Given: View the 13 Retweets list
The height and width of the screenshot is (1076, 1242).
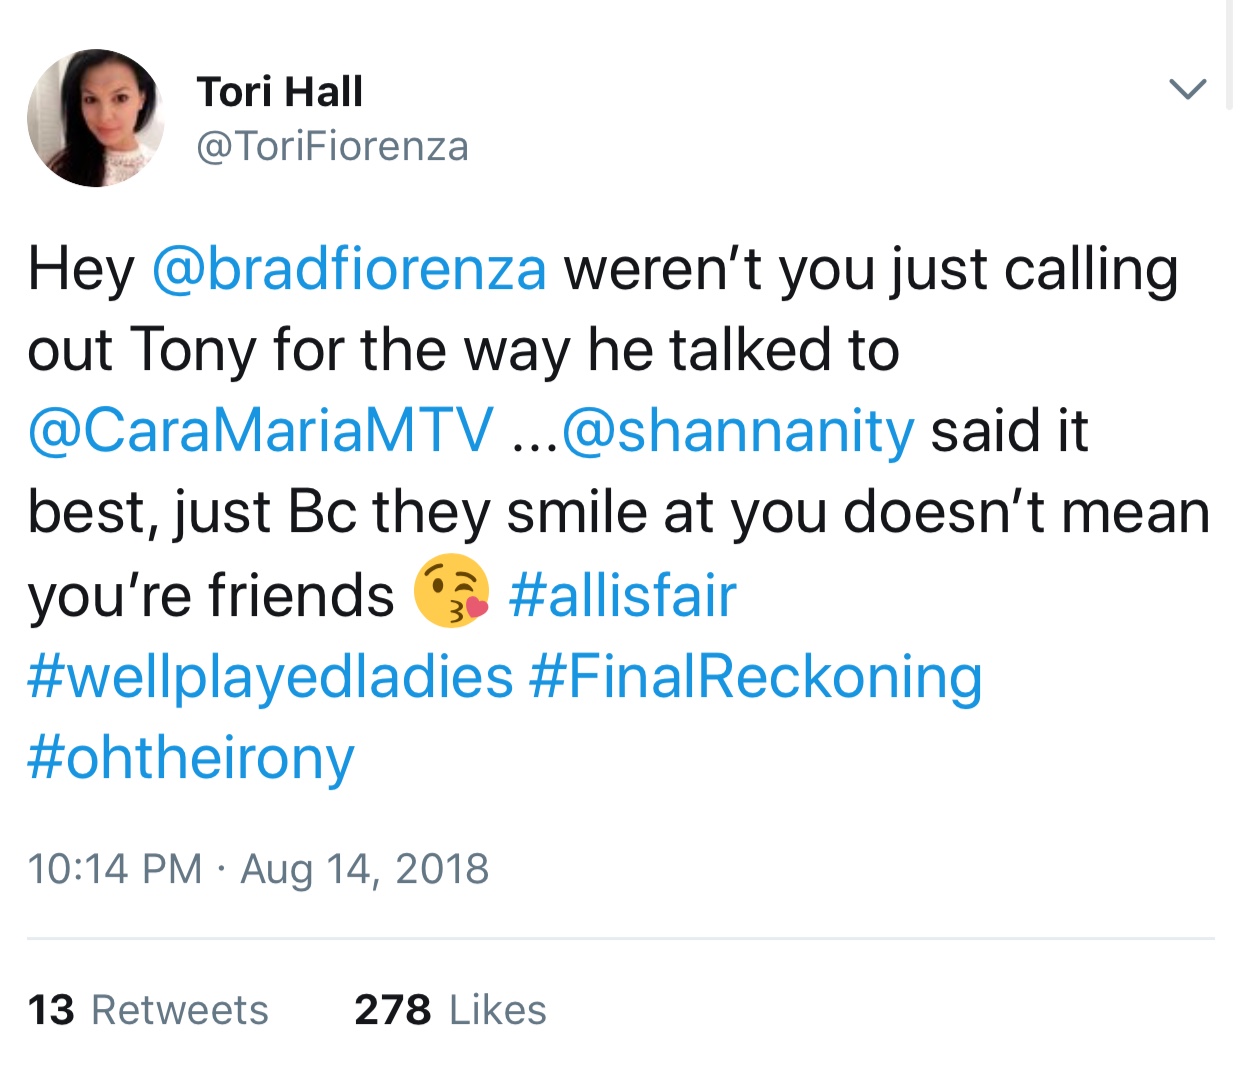Looking at the screenshot, I should (x=148, y=1010).
